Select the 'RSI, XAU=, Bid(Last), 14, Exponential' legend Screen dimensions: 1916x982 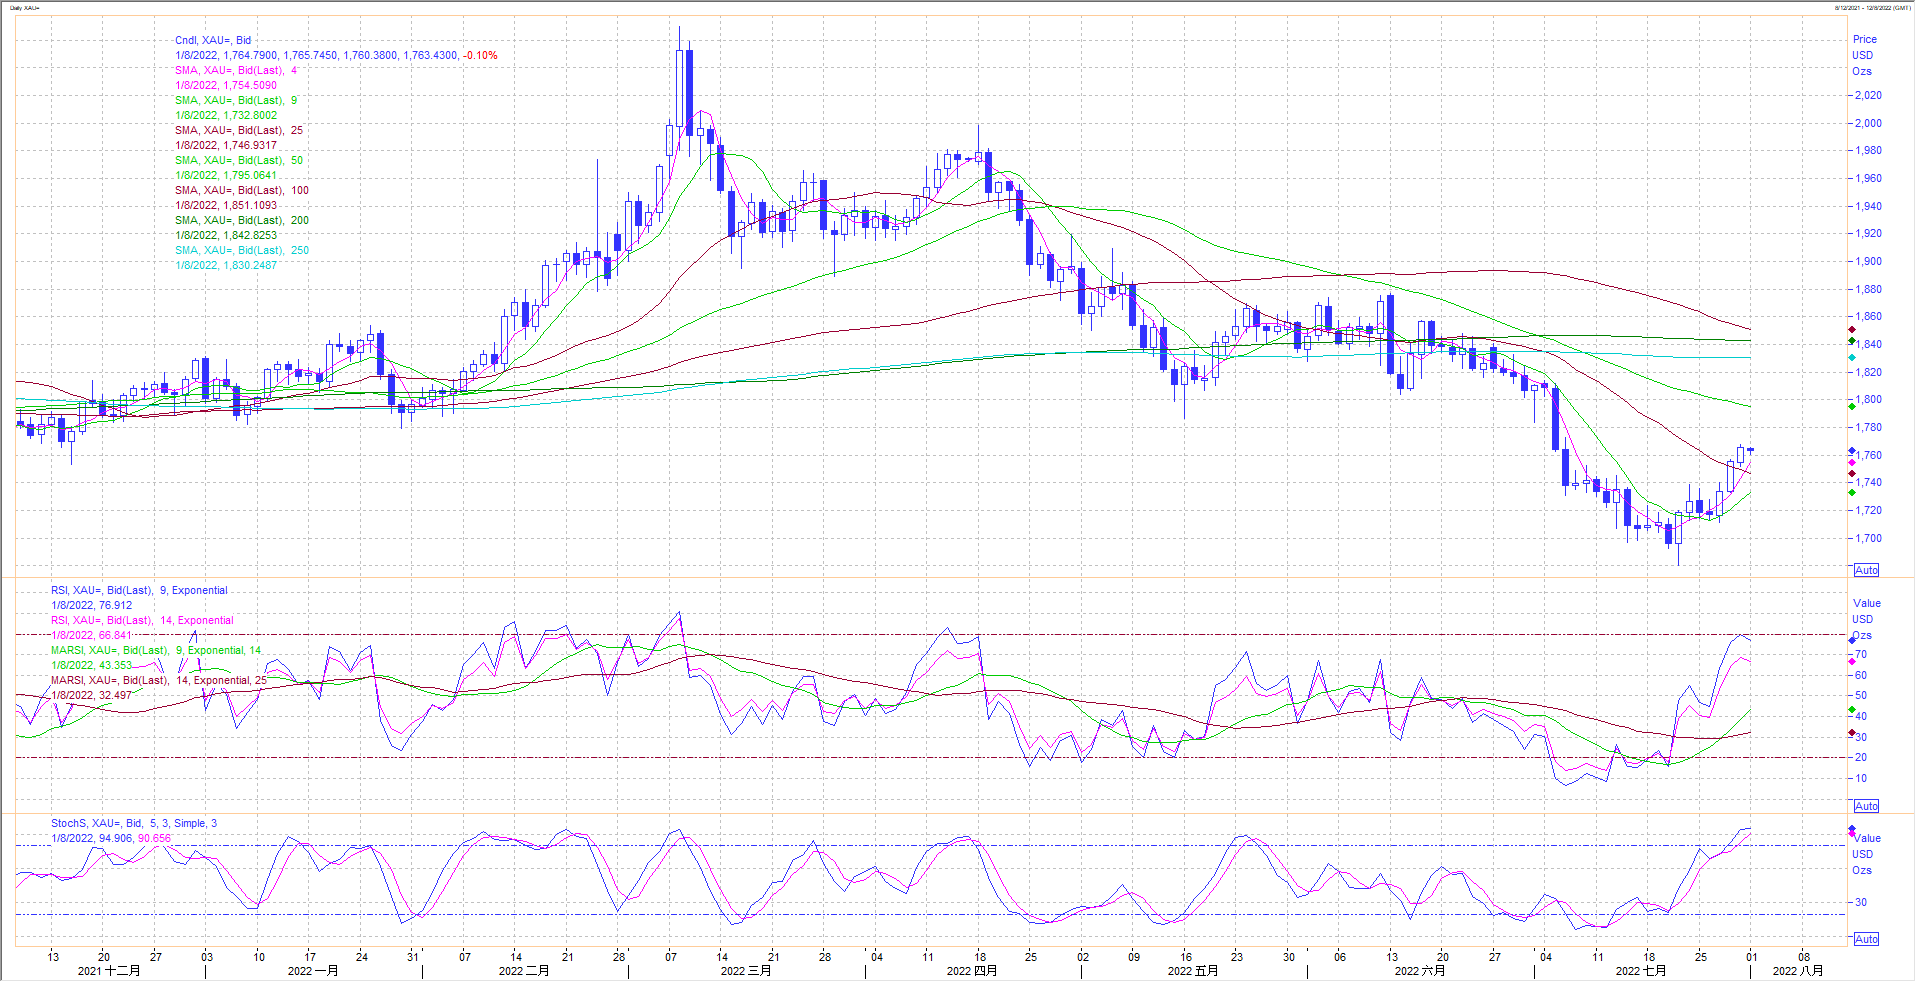(x=142, y=621)
